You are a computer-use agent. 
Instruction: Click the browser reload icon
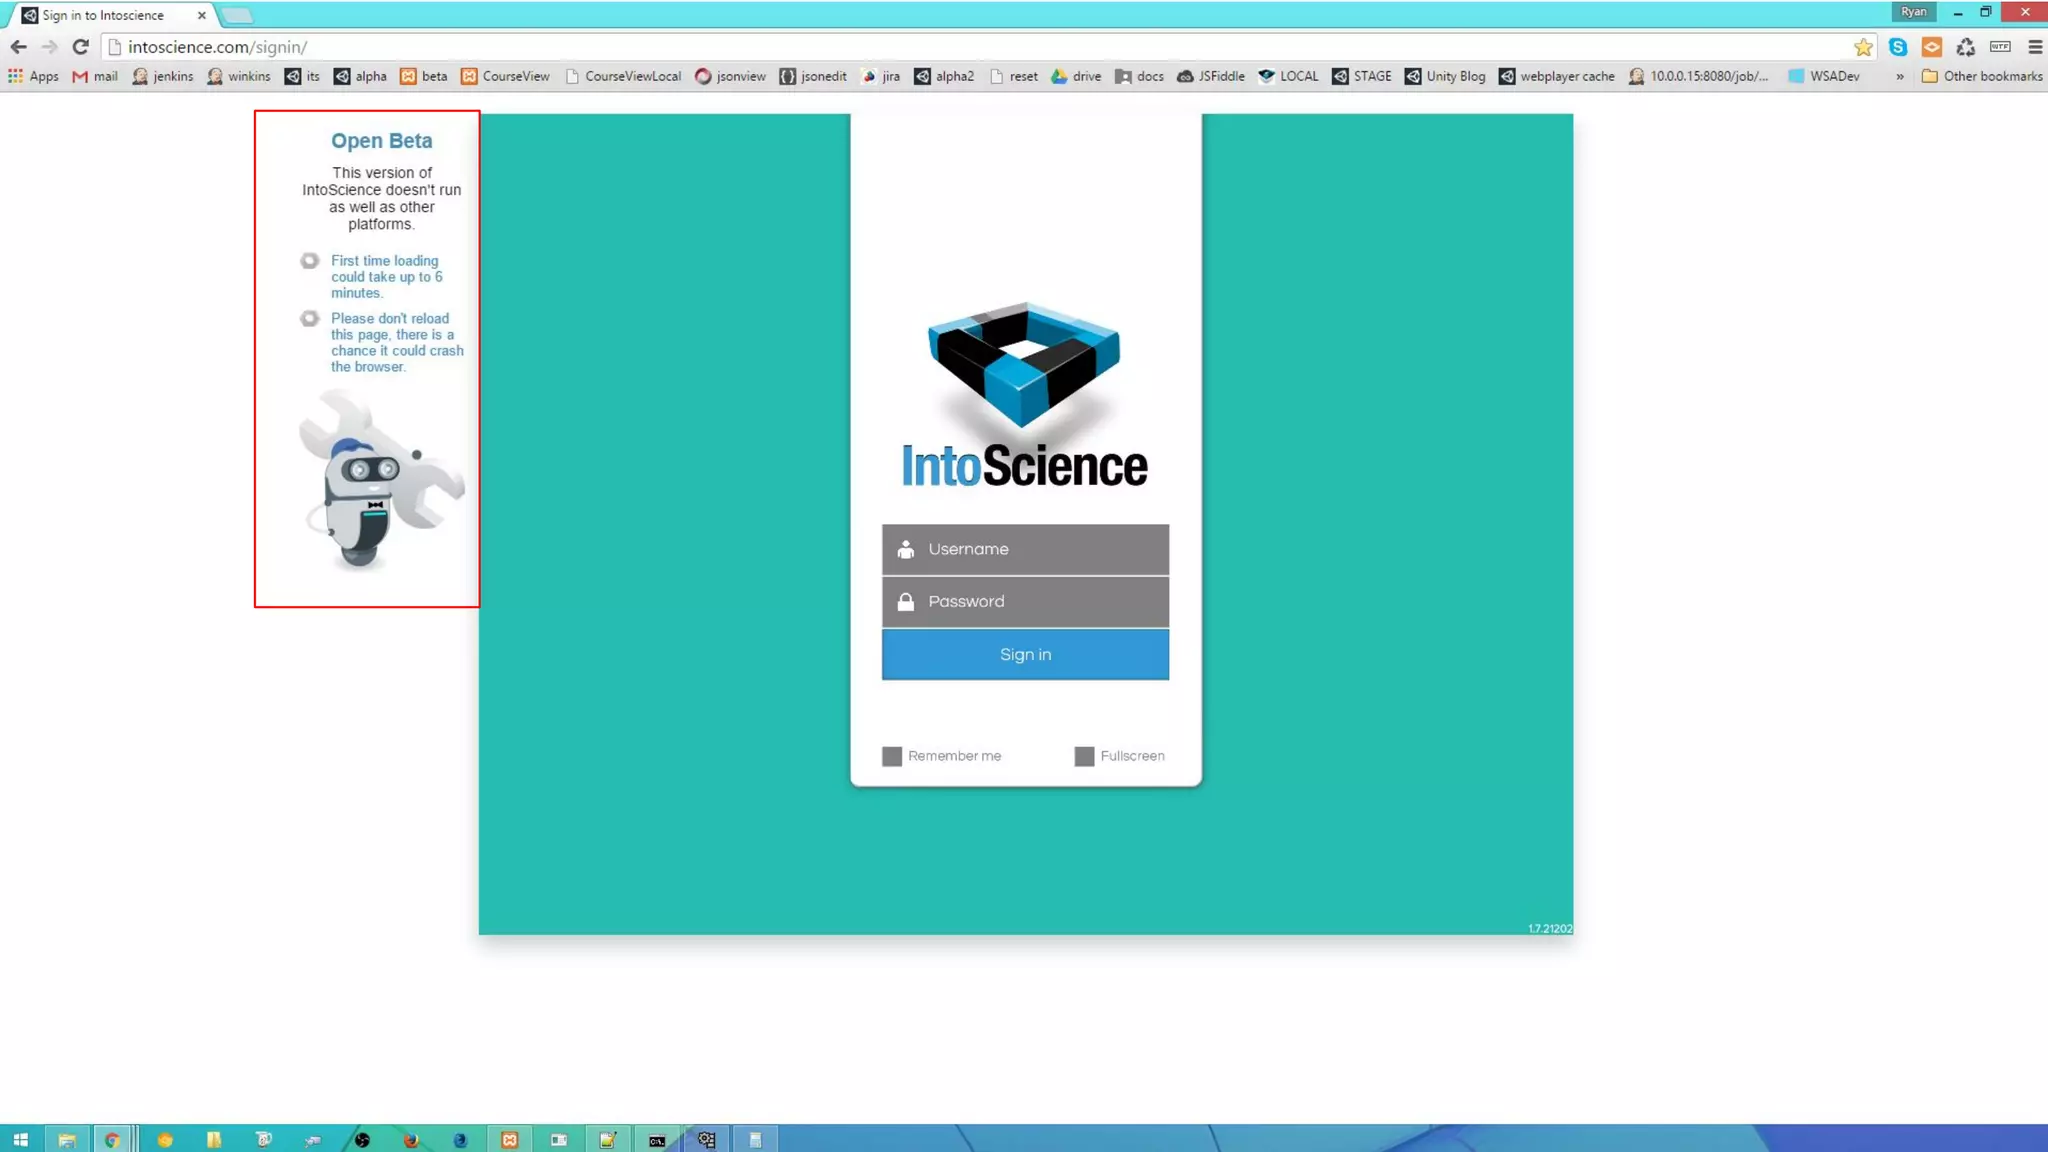pos(81,47)
